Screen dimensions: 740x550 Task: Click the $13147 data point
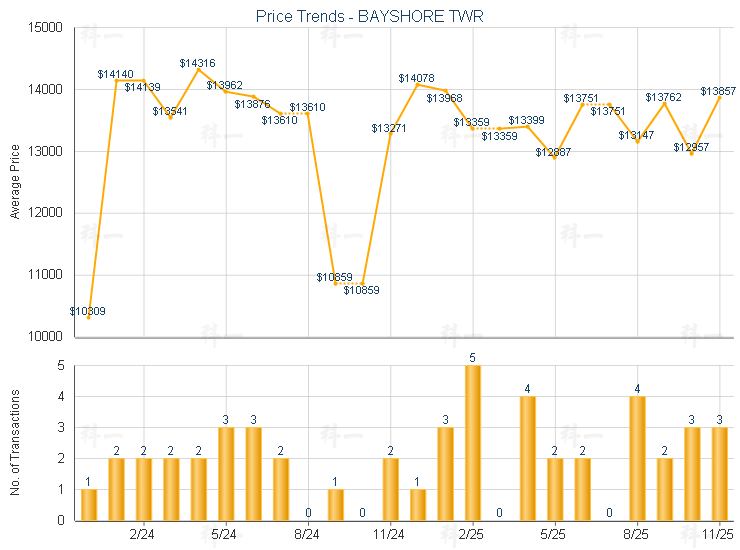[637, 141]
